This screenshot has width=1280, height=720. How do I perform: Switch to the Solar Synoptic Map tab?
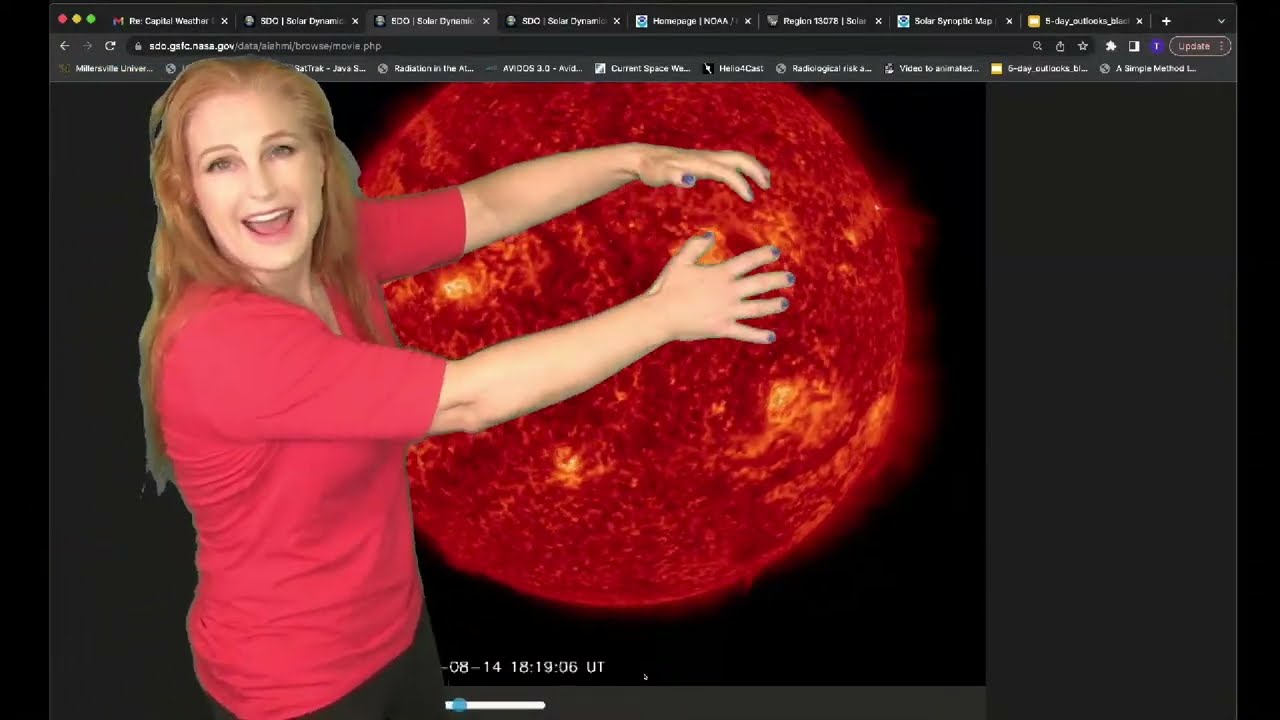tap(954, 21)
